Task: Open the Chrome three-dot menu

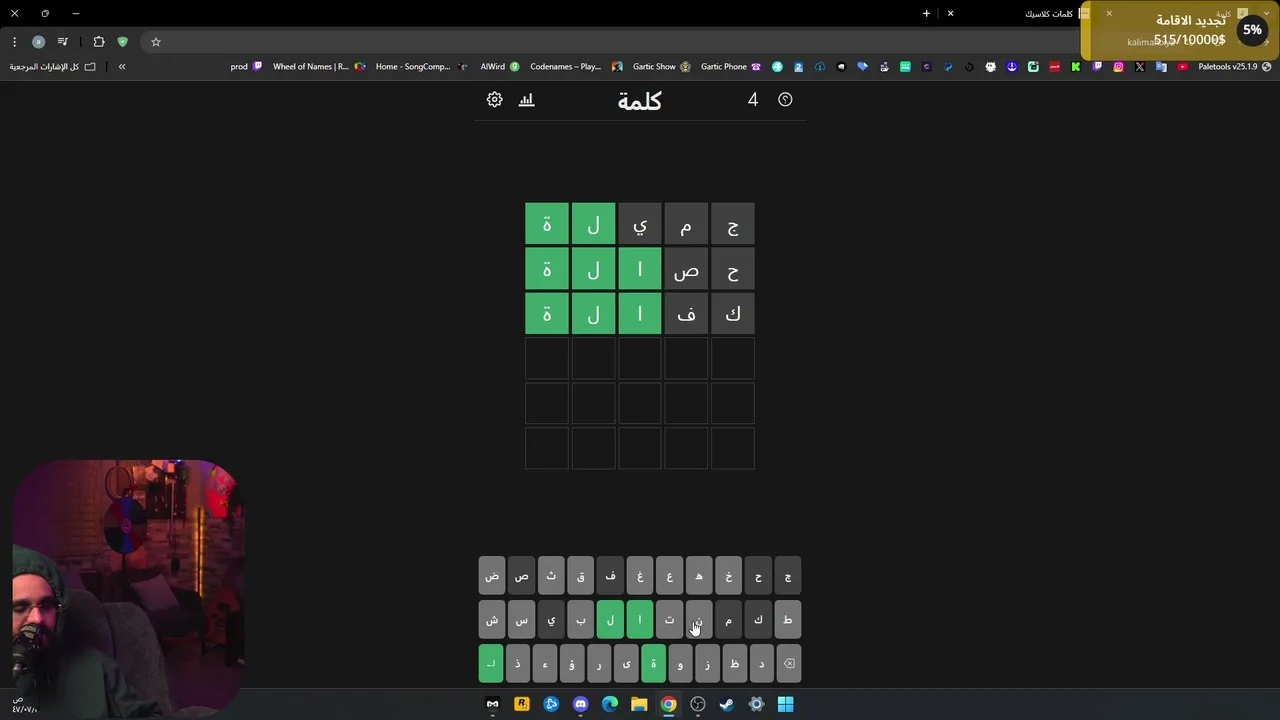Action: click(14, 42)
